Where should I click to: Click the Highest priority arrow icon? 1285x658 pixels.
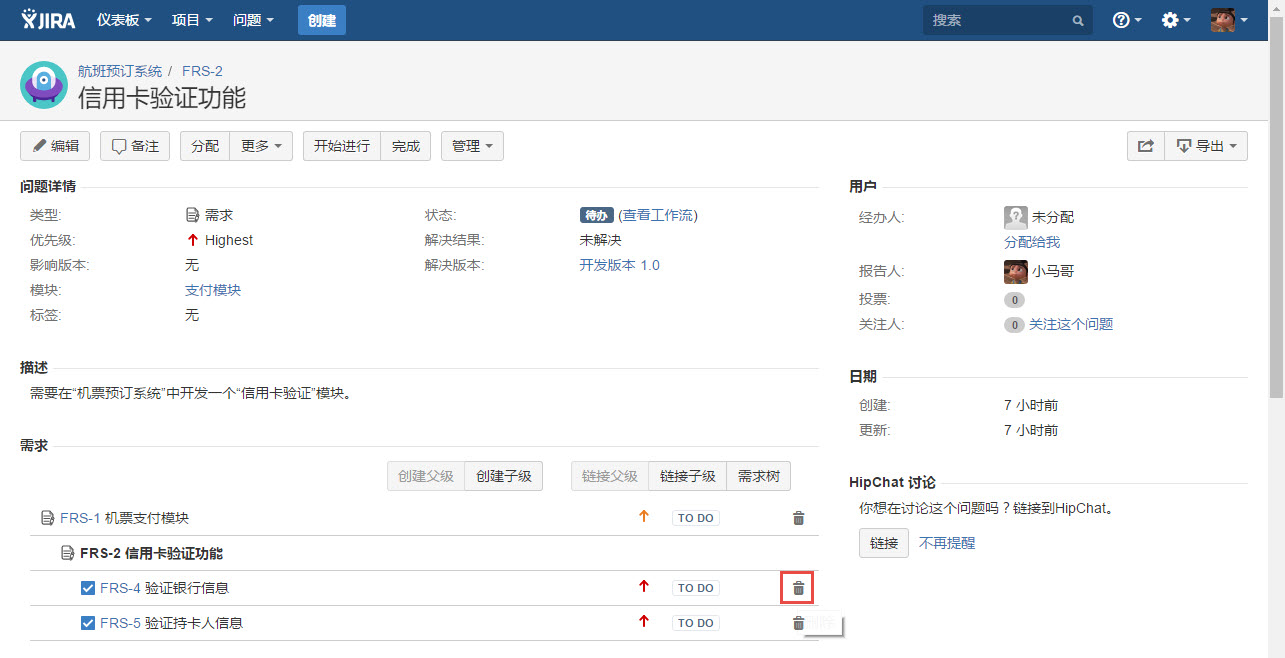tap(192, 240)
